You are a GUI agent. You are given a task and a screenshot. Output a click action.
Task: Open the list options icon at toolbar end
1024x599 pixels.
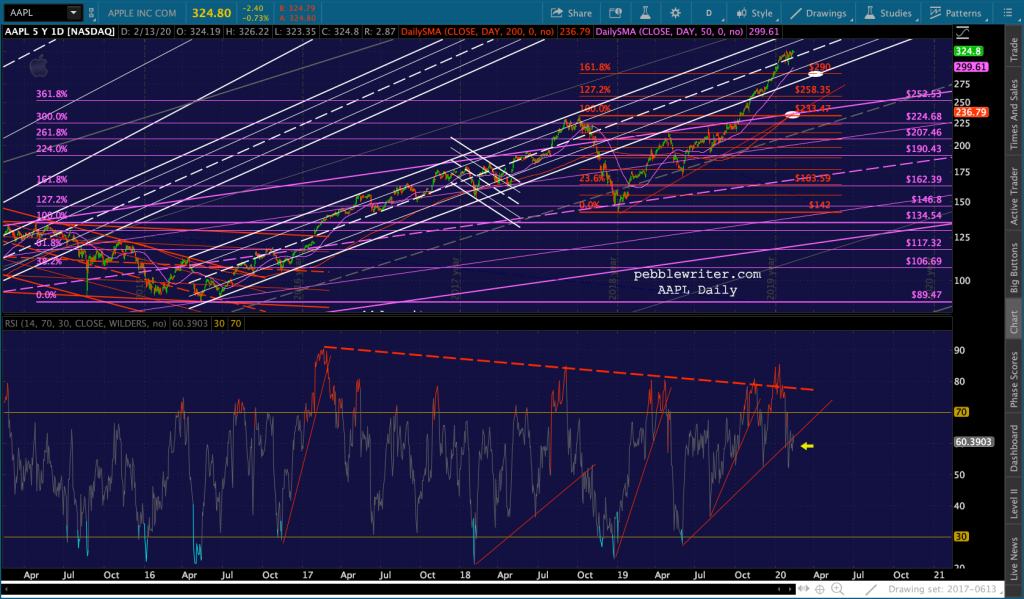click(x=1008, y=13)
